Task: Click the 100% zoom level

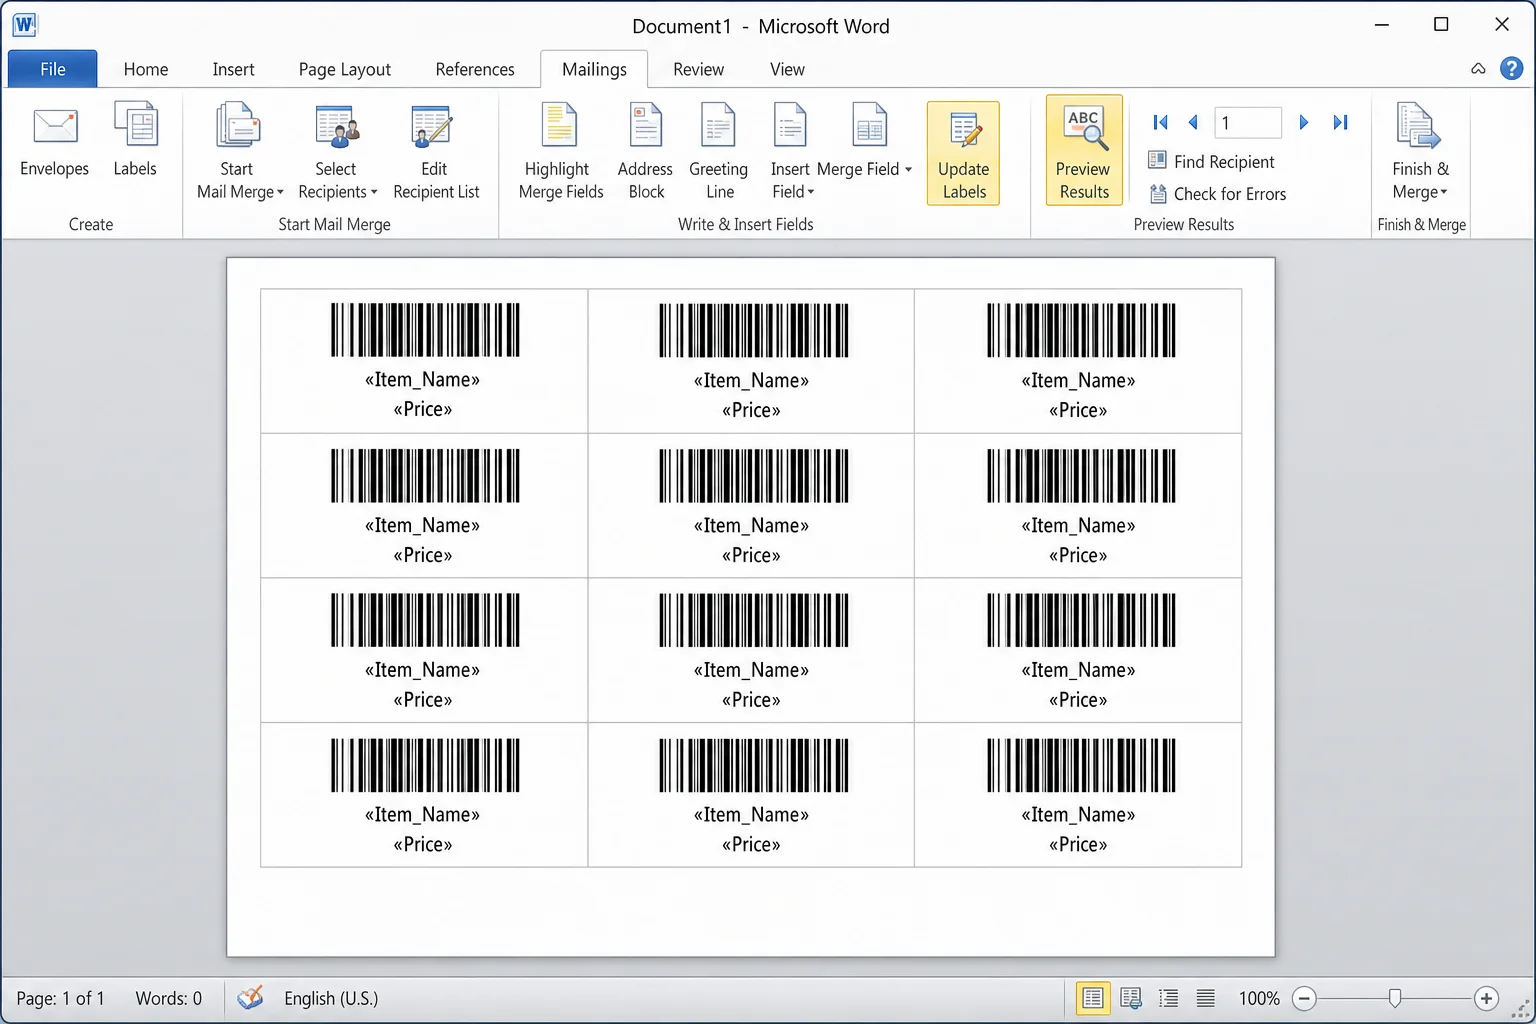Action: pyautogui.click(x=1259, y=998)
